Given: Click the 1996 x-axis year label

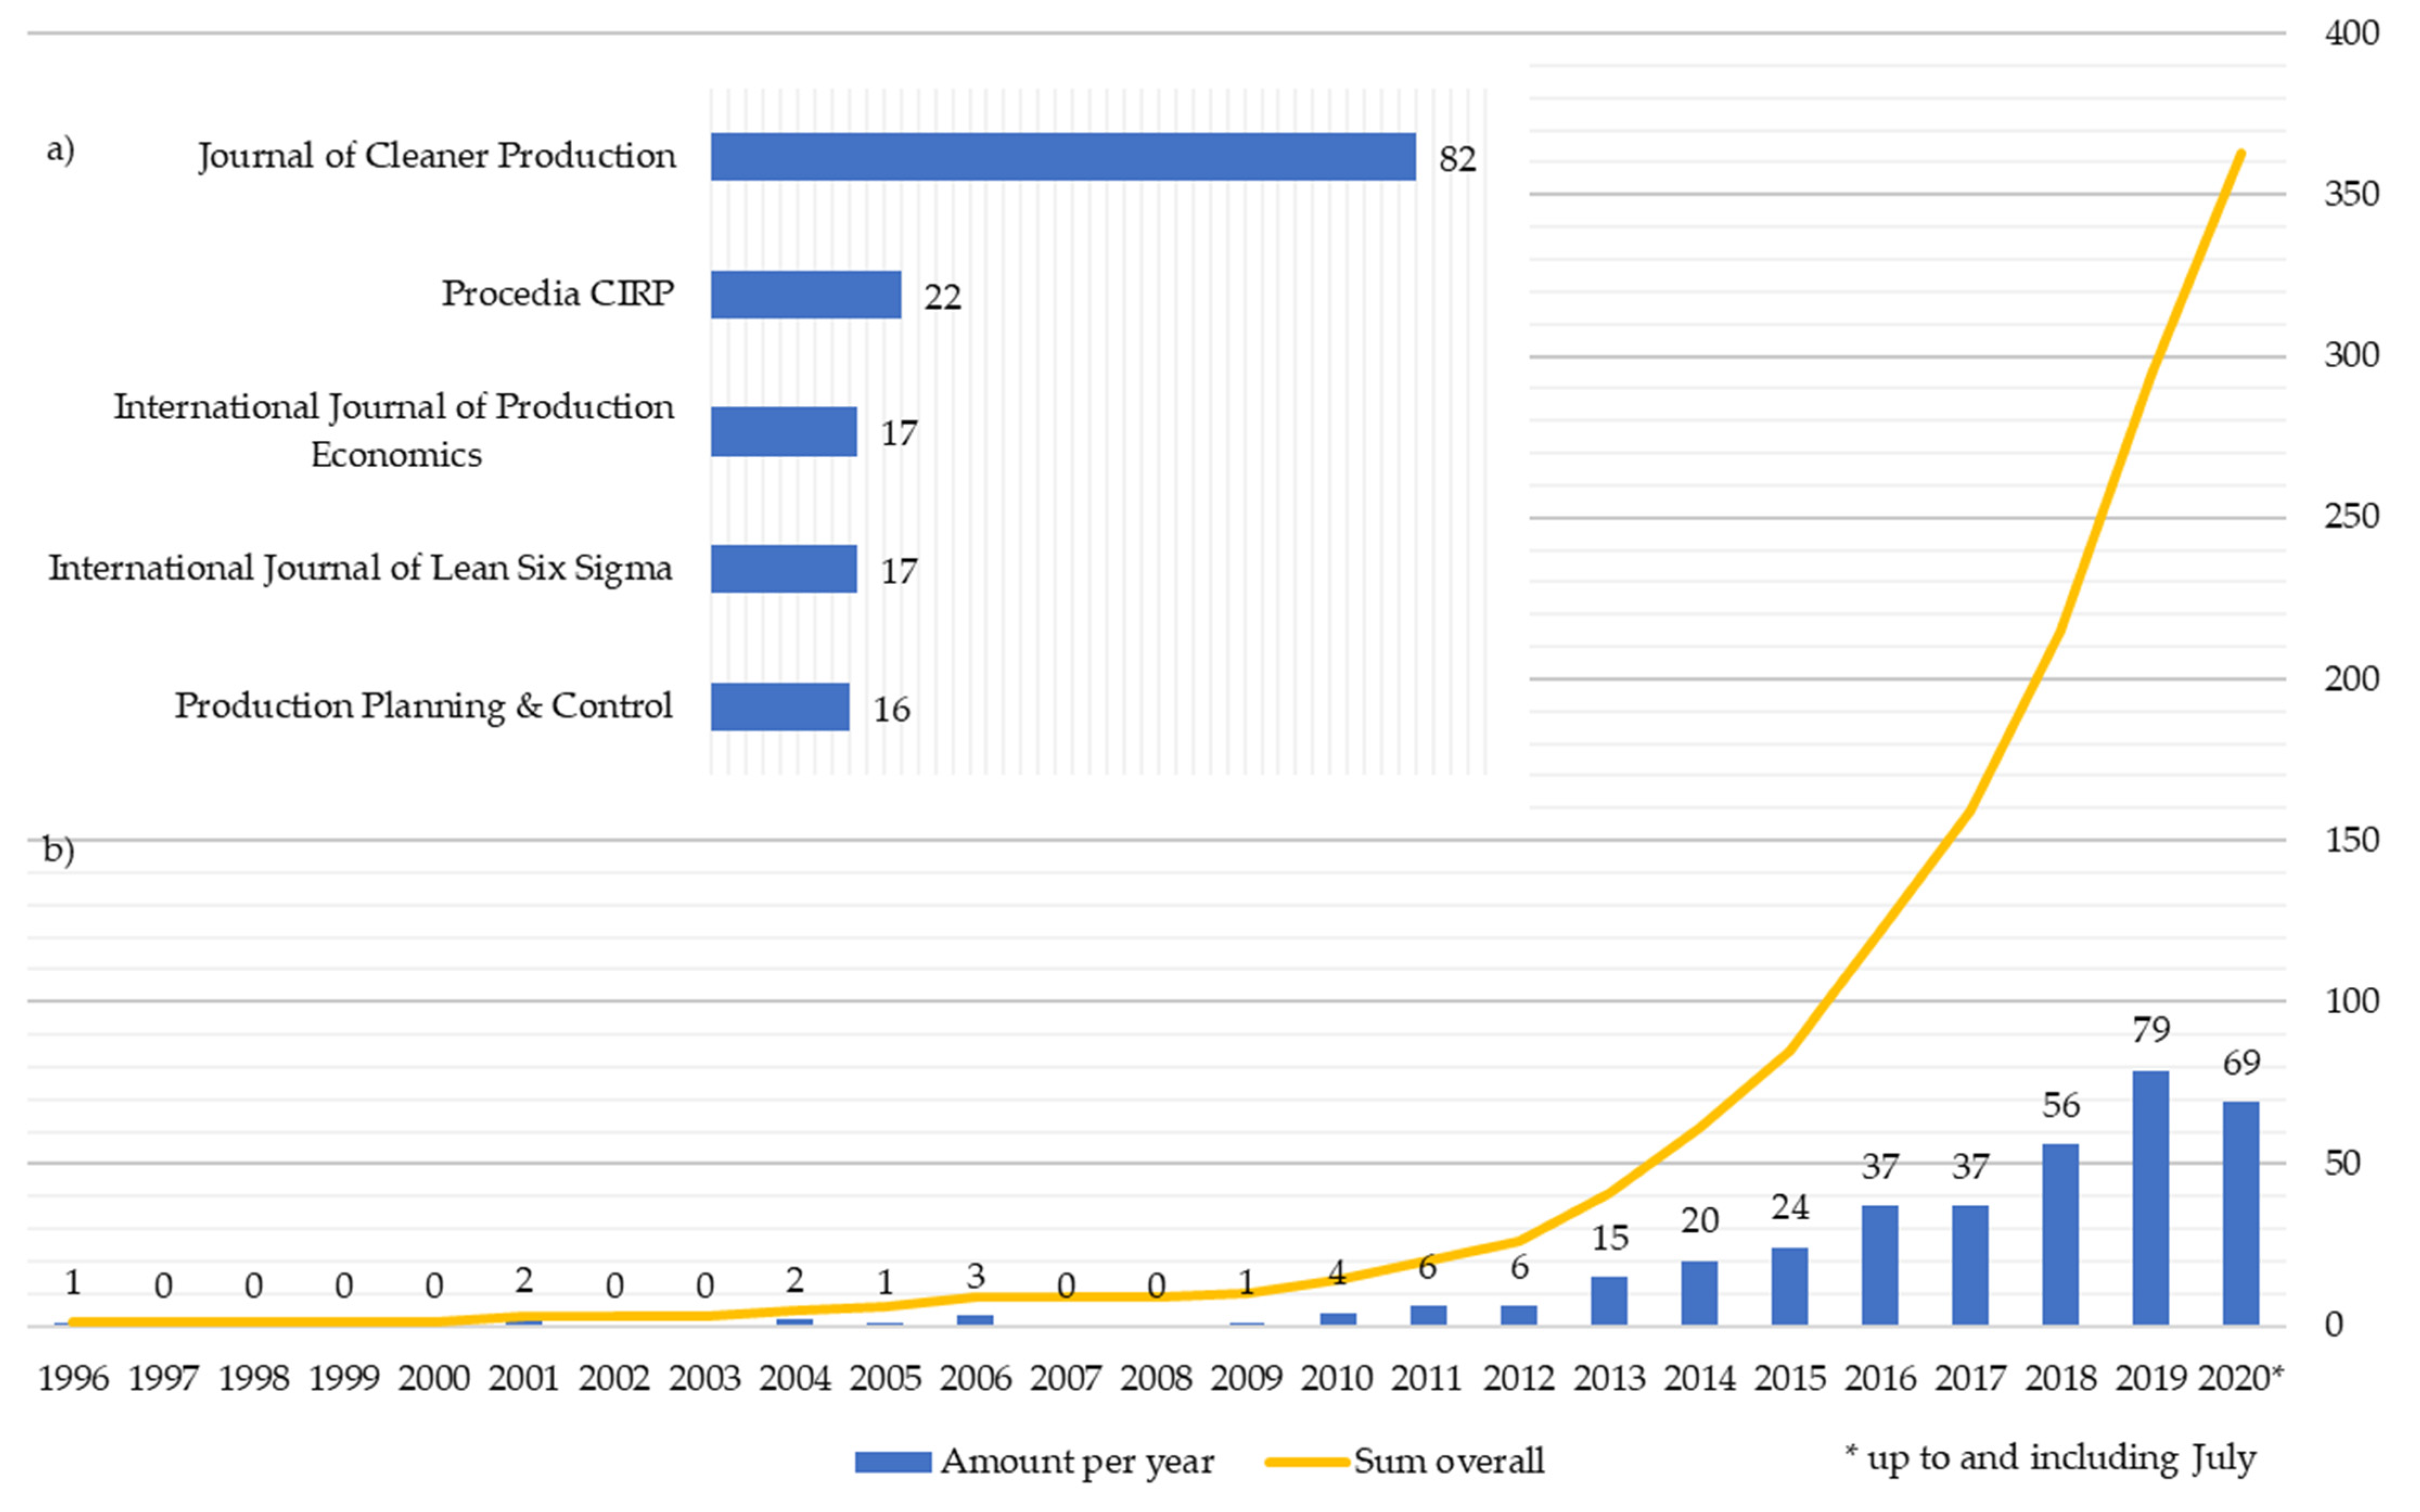Looking at the screenshot, I should tap(73, 1379).
